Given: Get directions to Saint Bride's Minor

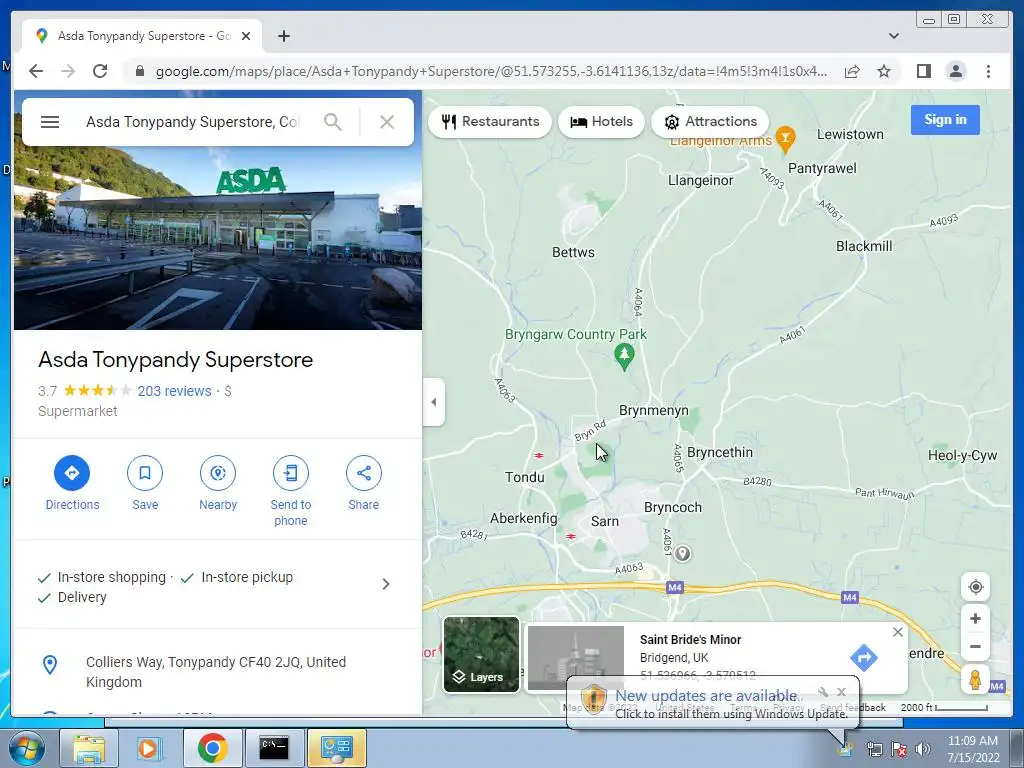Looking at the screenshot, I should point(863,658).
